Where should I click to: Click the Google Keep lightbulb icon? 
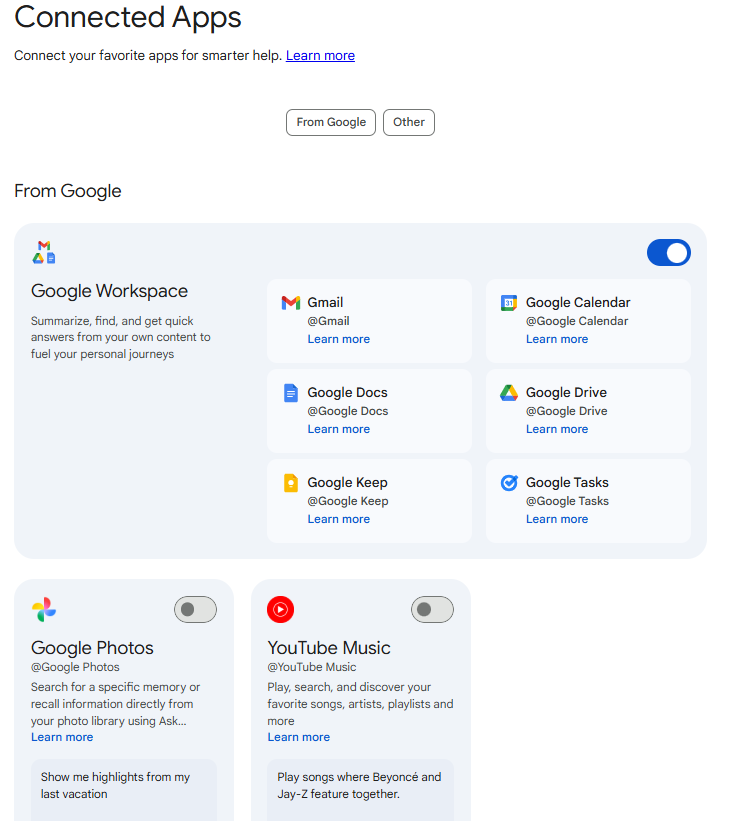coord(291,483)
